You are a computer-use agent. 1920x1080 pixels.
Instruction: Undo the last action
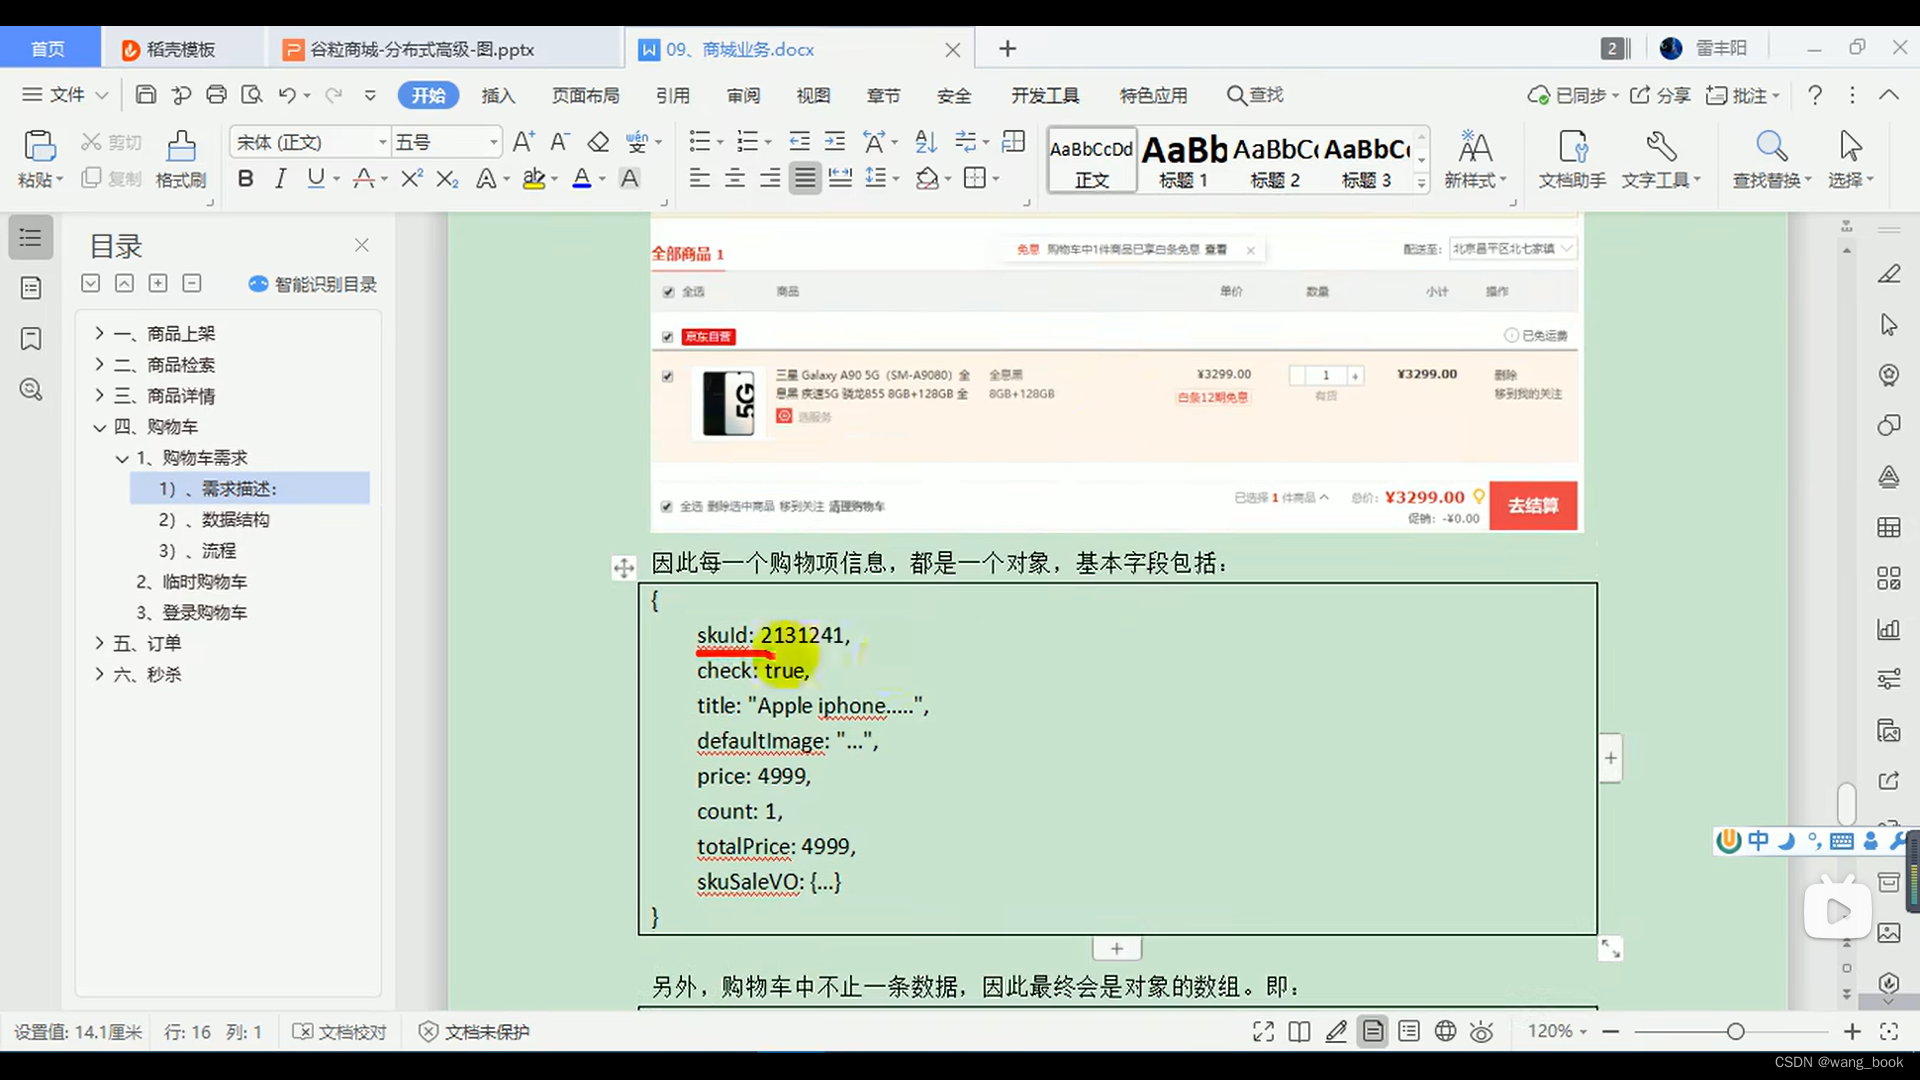click(x=287, y=95)
